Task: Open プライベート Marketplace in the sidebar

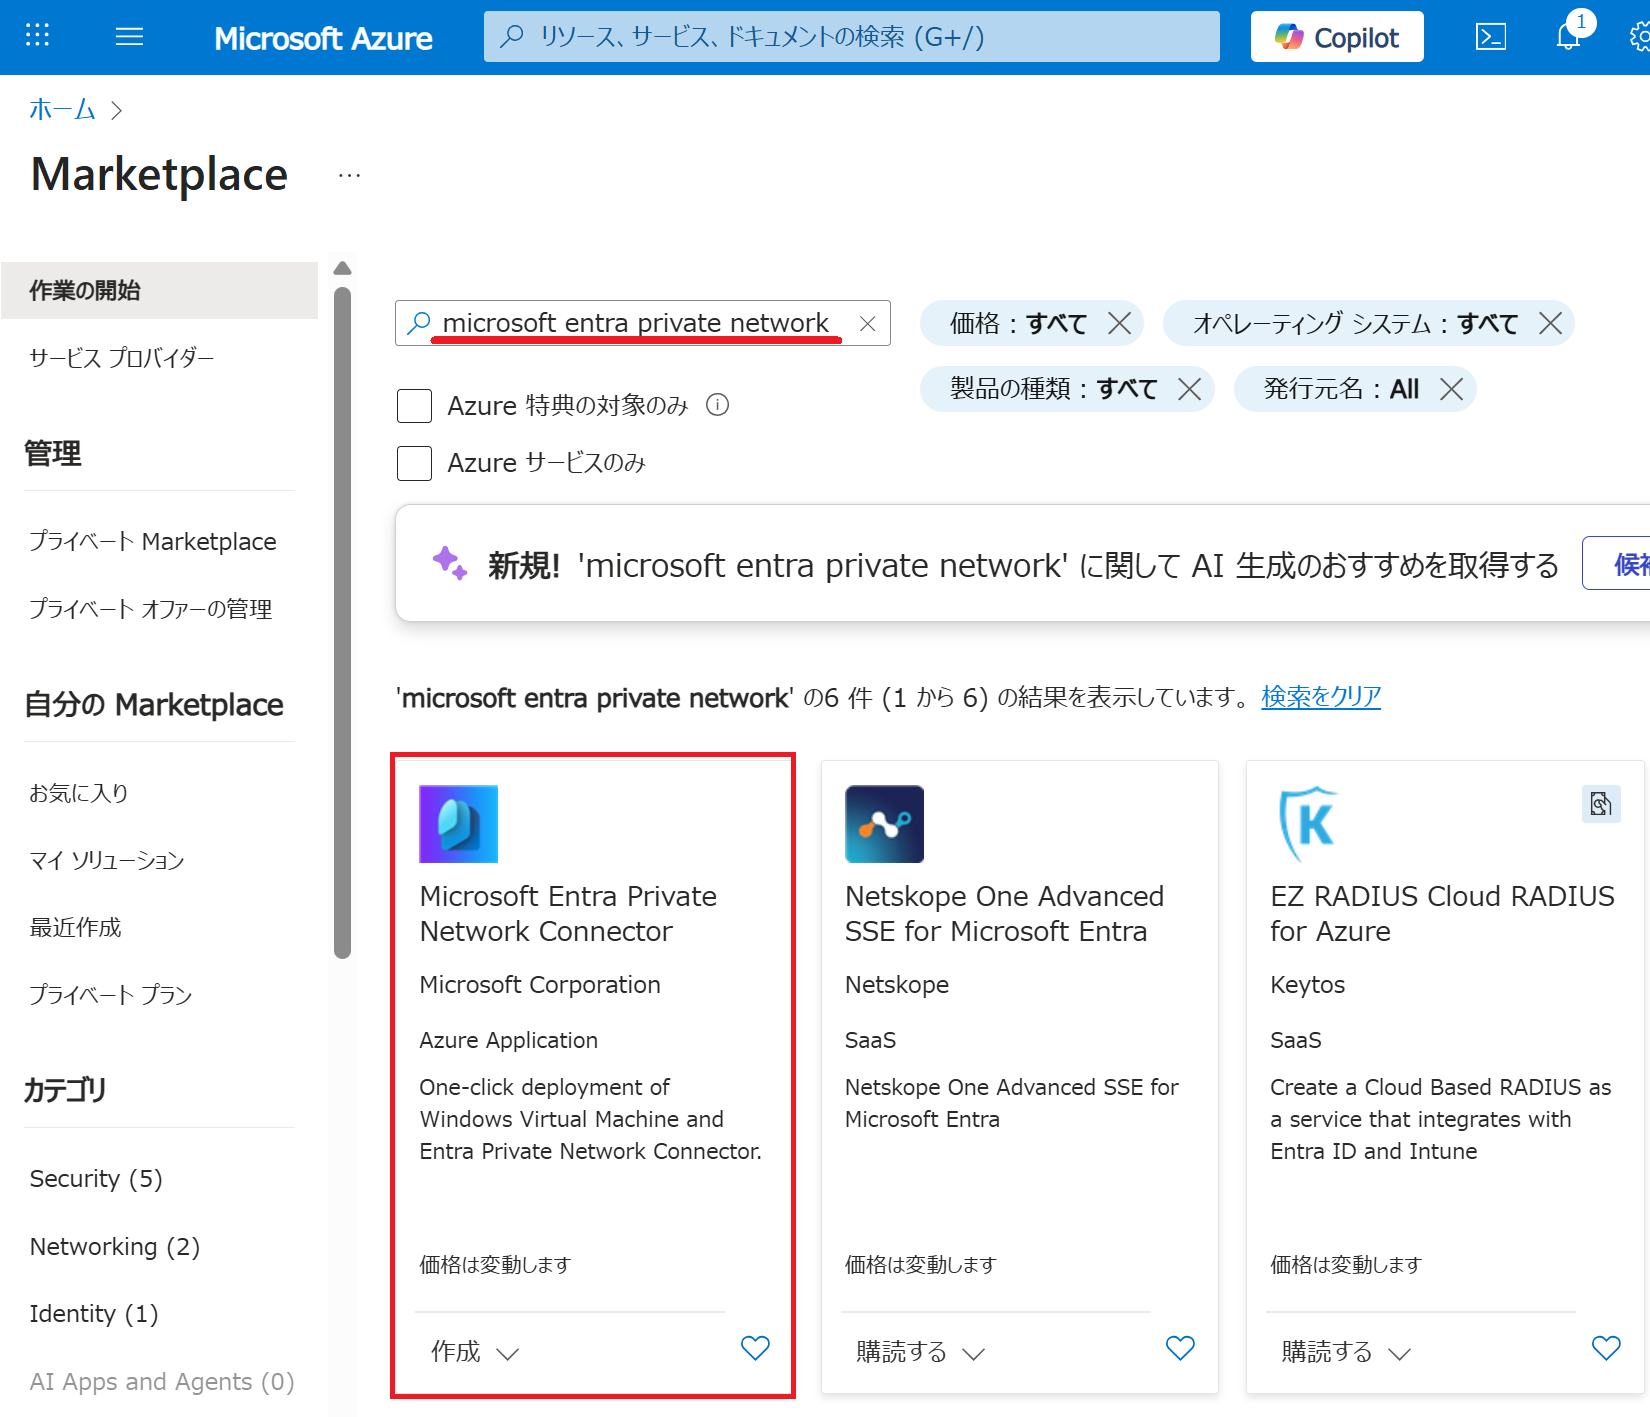Action: point(152,541)
